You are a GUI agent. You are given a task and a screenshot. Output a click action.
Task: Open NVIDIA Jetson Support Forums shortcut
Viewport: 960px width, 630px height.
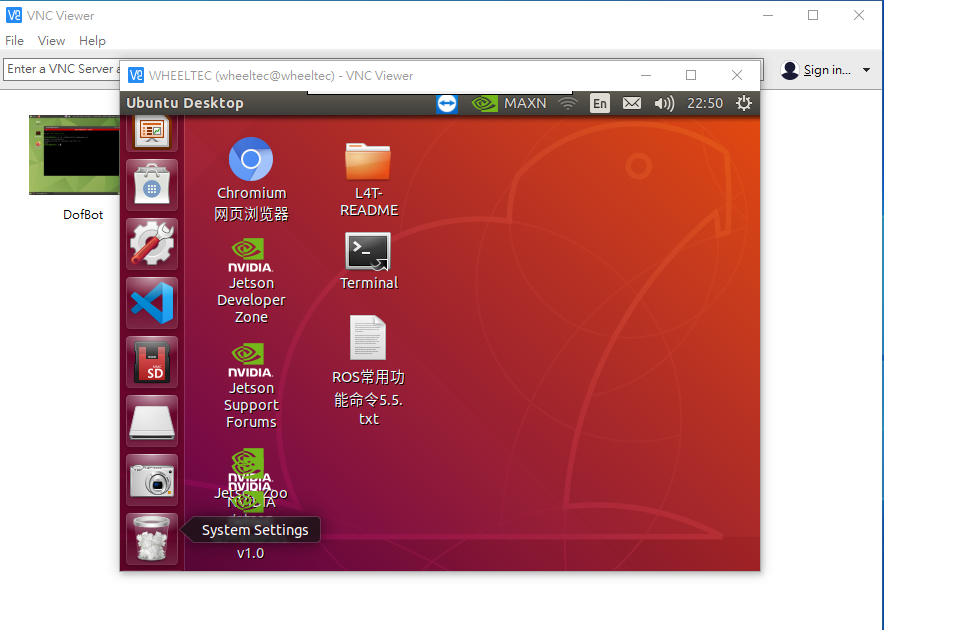click(250, 360)
